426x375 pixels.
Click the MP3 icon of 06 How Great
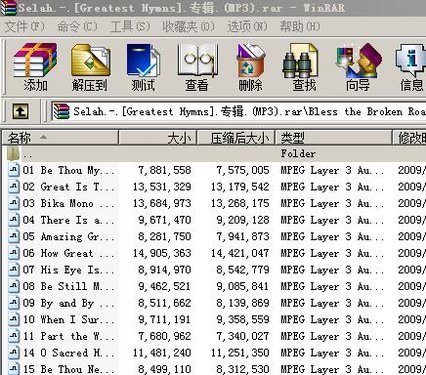coord(14,253)
